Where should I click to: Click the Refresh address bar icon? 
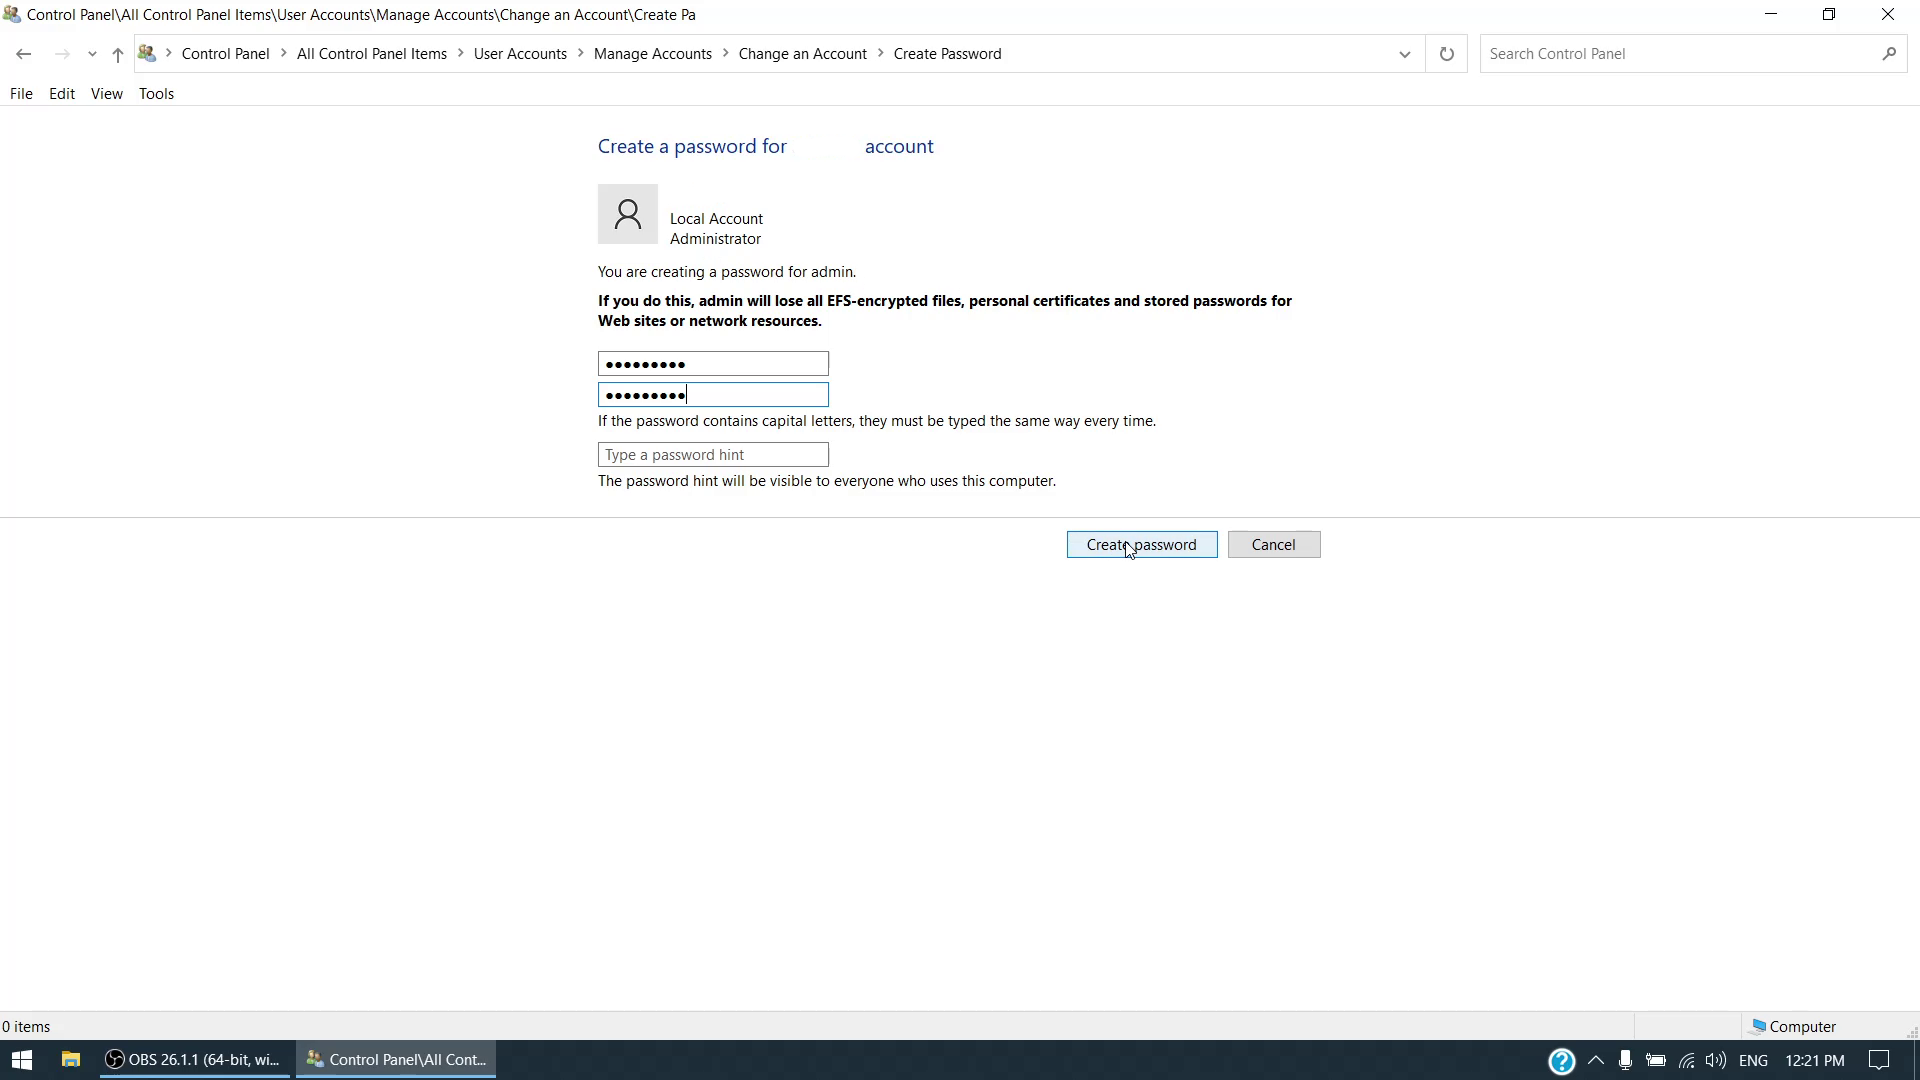pos(1446,54)
